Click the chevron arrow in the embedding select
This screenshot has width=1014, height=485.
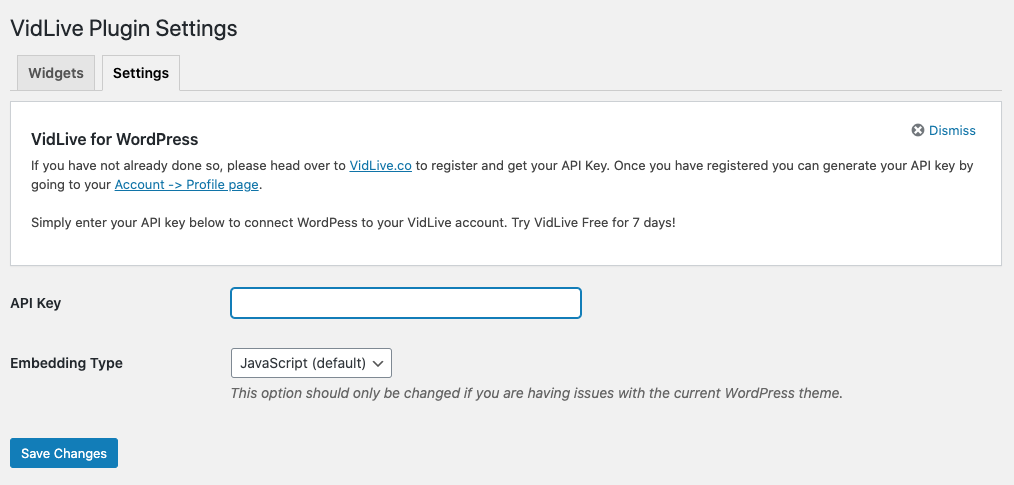(x=379, y=363)
